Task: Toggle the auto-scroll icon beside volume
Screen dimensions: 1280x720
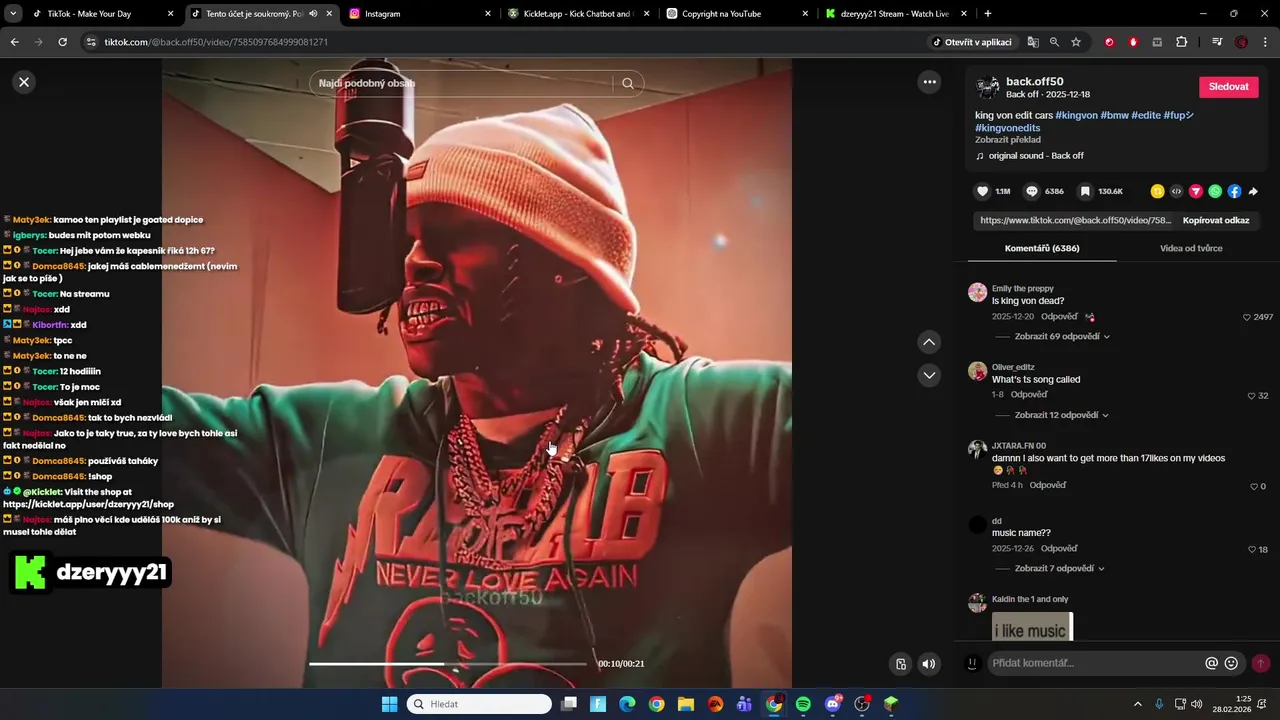Action: (901, 663)
